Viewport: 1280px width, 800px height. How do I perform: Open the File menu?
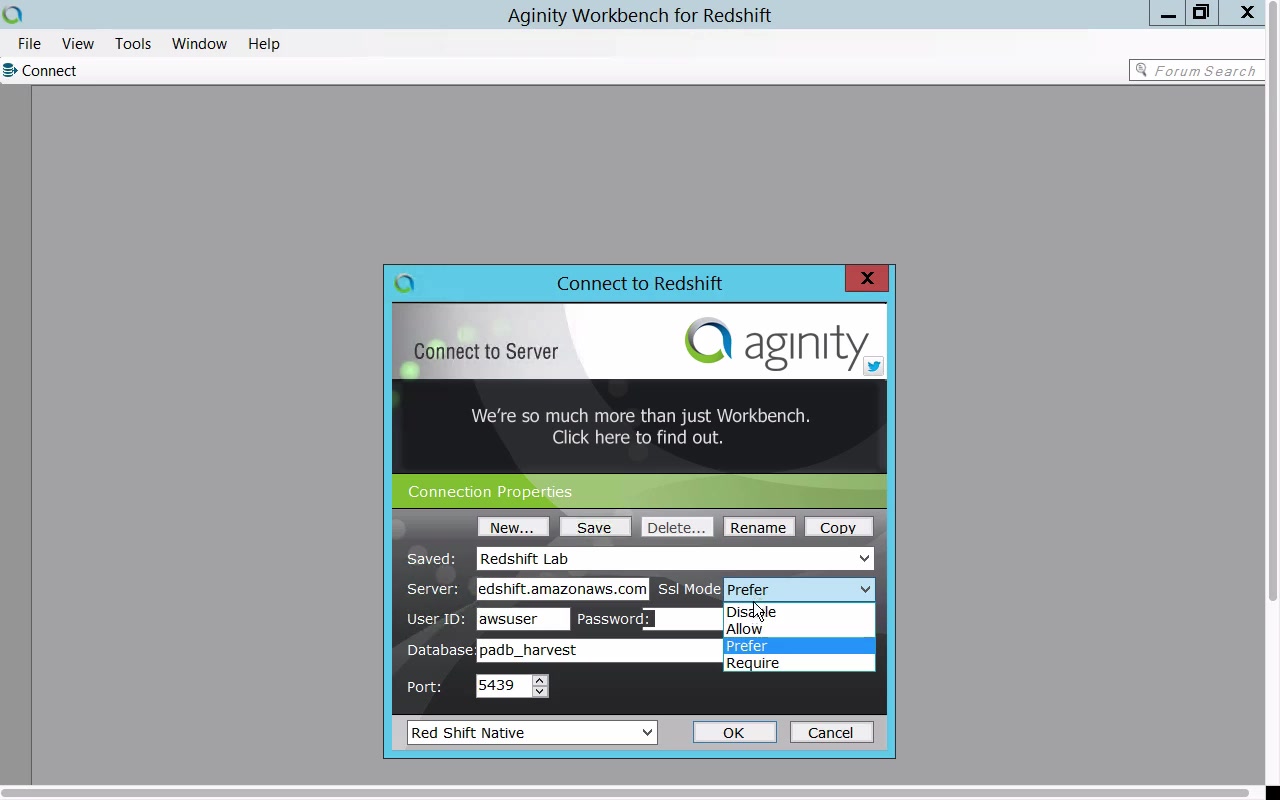[29, 44]
